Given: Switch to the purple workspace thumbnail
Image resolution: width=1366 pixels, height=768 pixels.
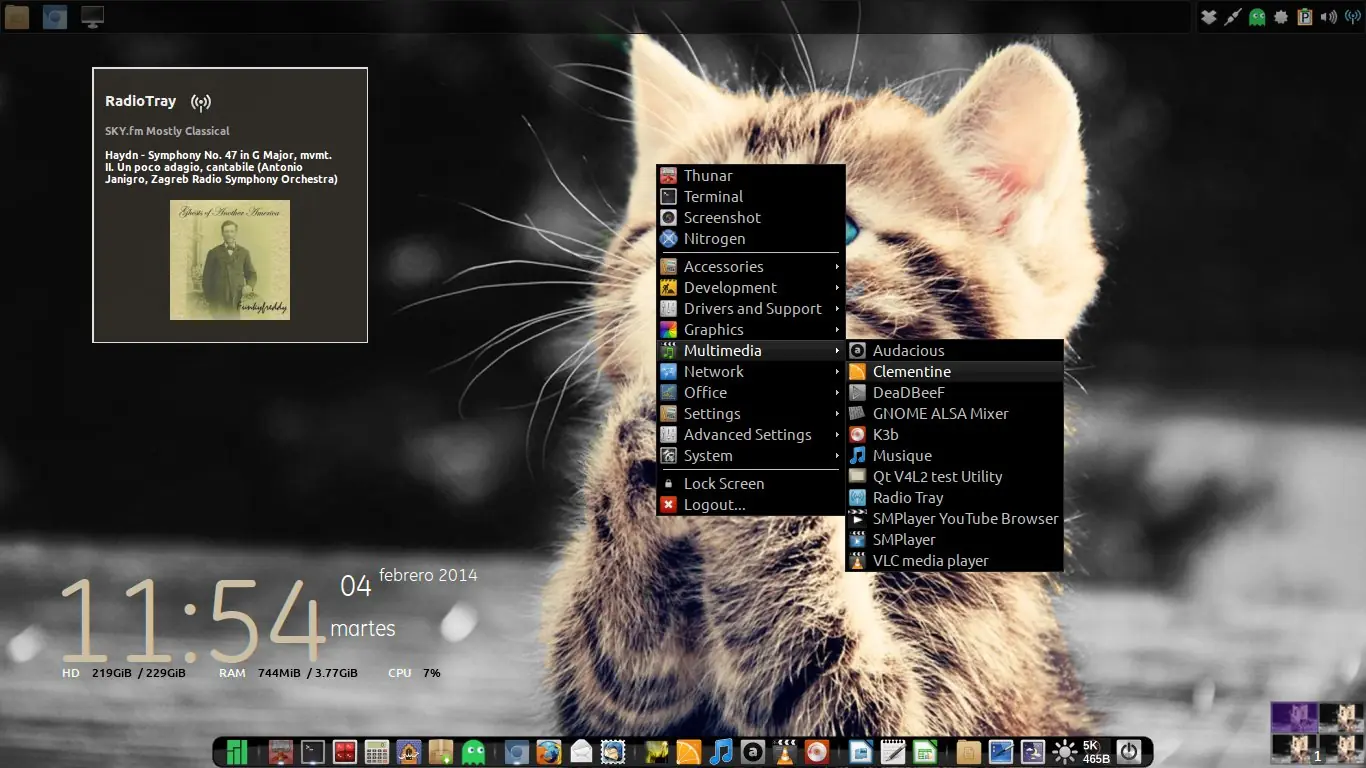Looking at the screenshot, I should click(1294, 717).
